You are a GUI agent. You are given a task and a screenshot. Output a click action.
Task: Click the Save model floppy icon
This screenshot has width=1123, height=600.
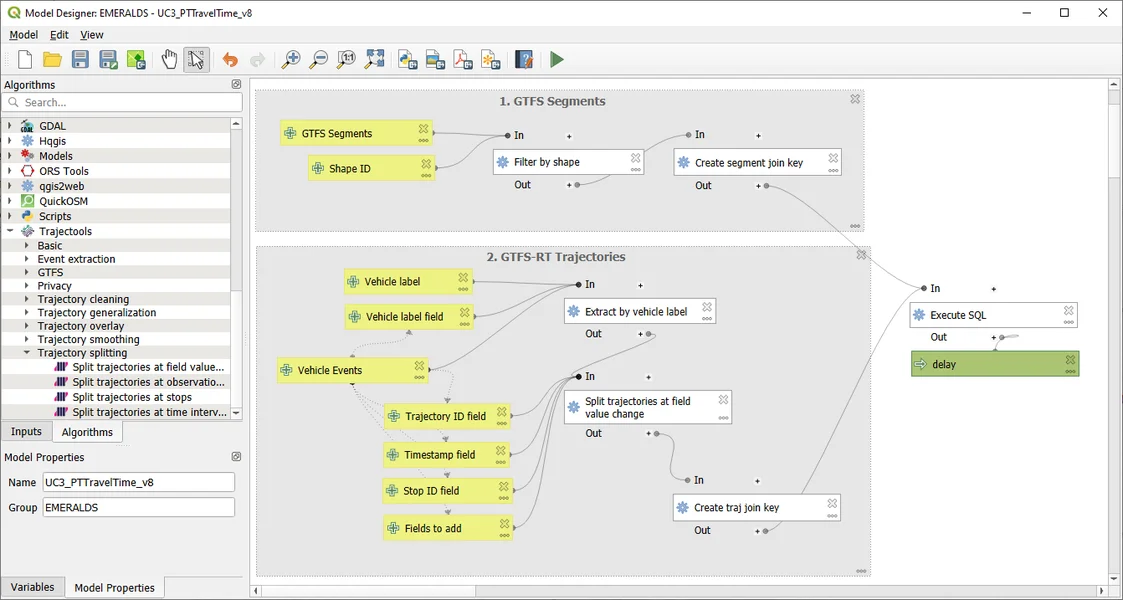click(80, 60)
